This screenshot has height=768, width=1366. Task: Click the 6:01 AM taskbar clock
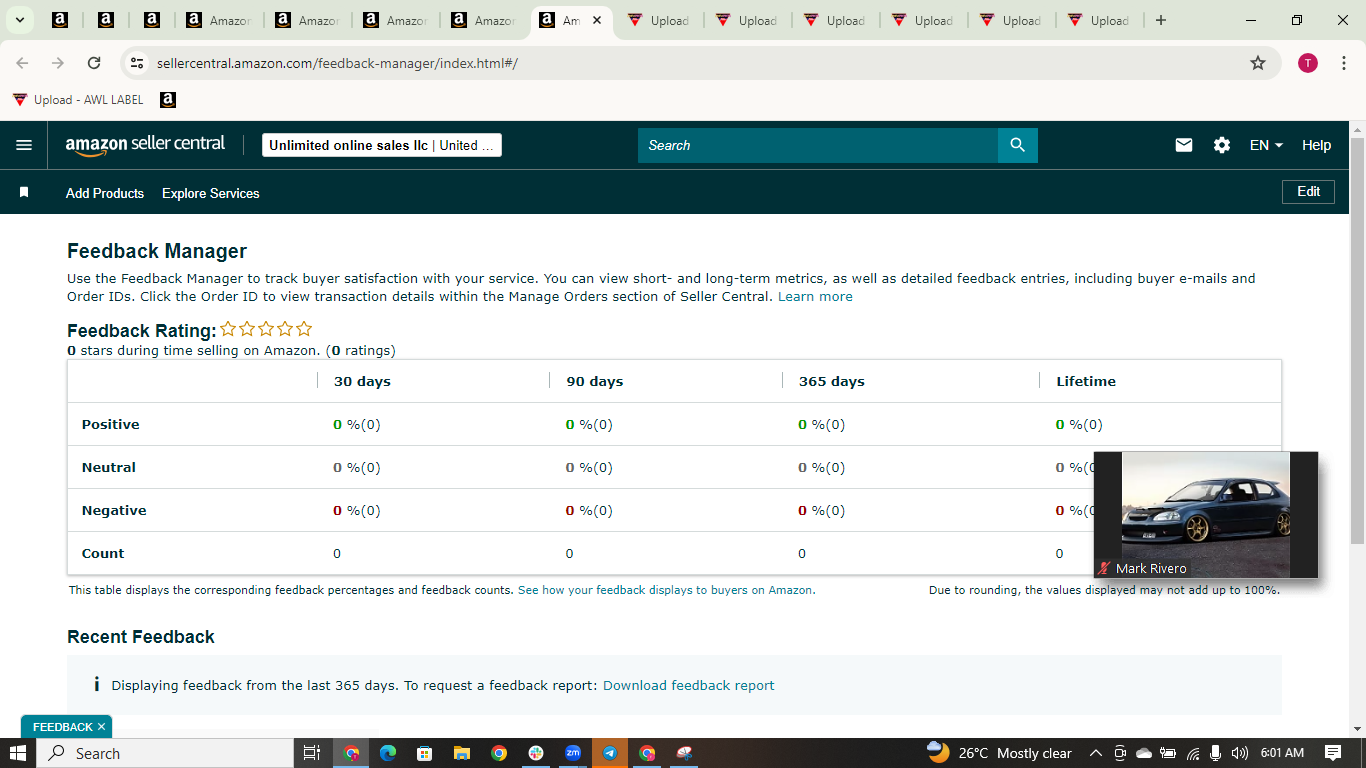pyautogui.click(x=1283, y=753)
